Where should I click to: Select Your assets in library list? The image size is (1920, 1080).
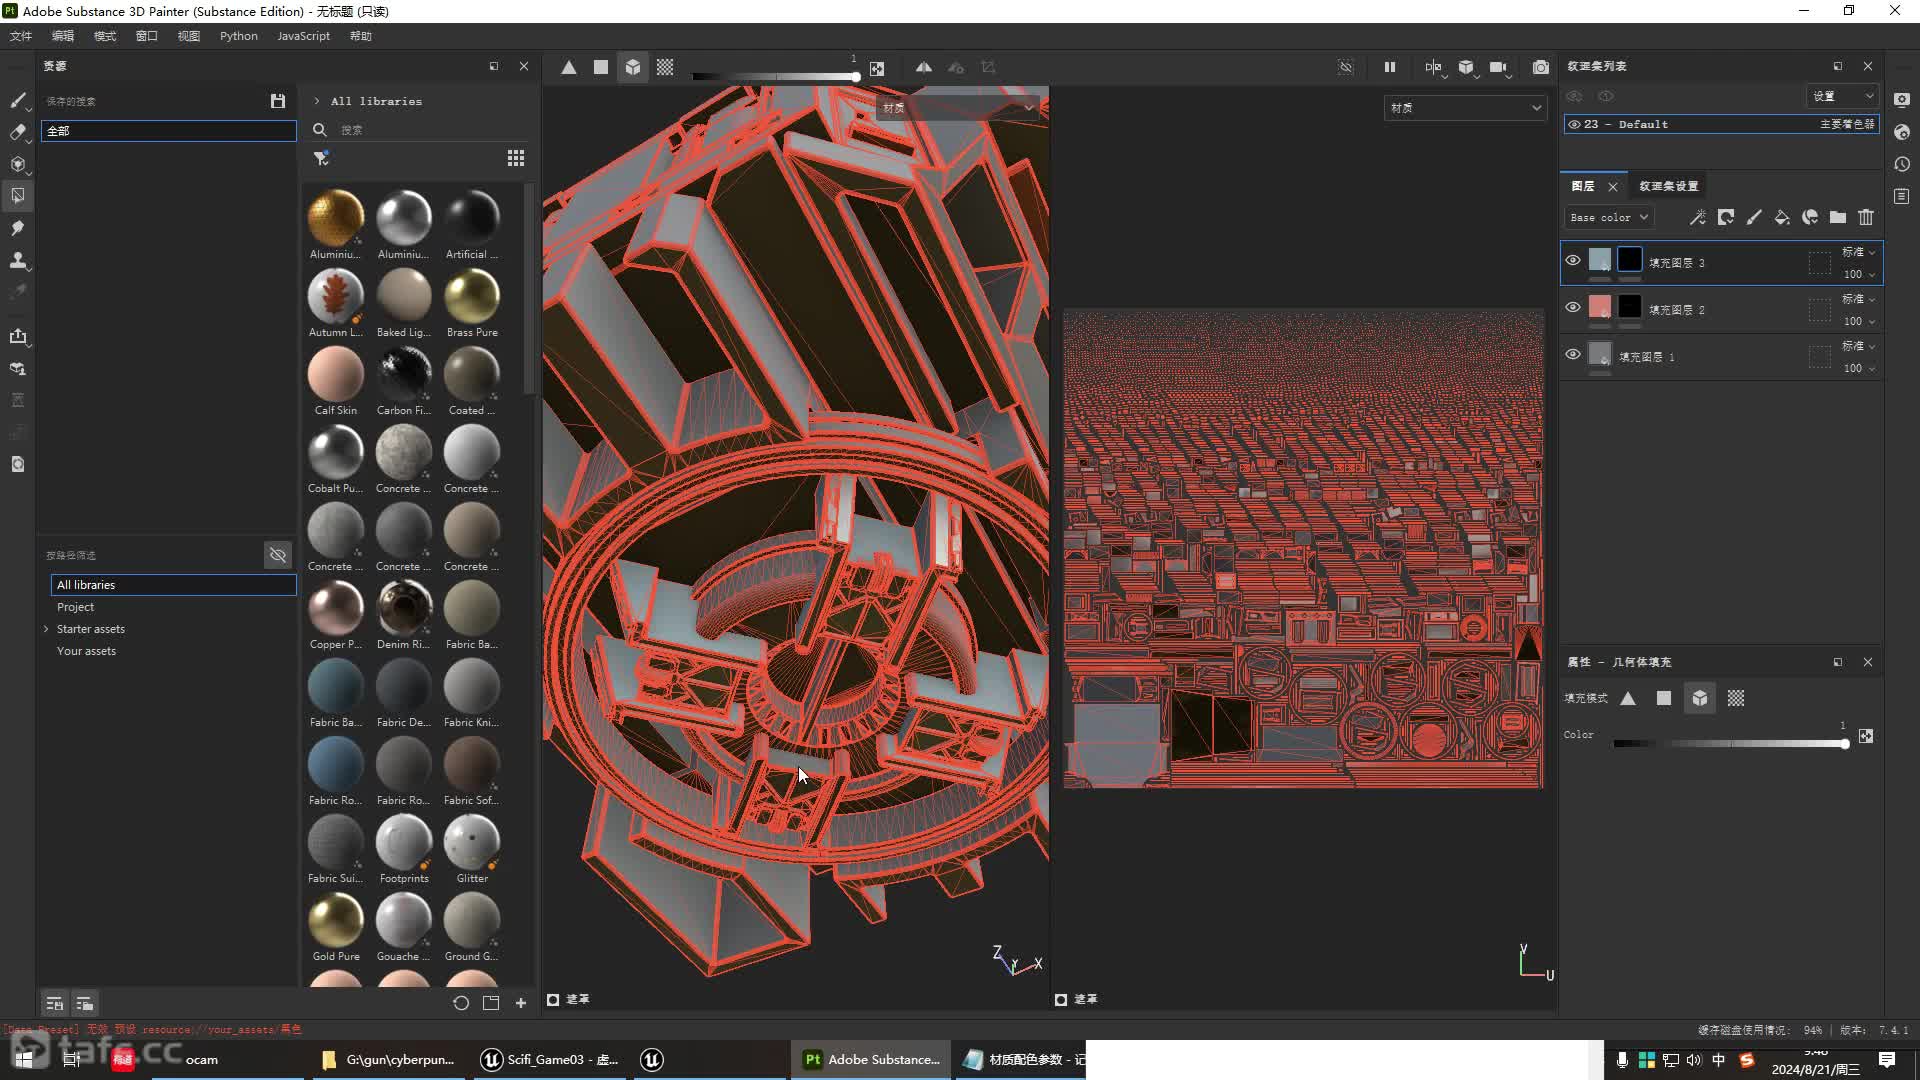[87, 651]
